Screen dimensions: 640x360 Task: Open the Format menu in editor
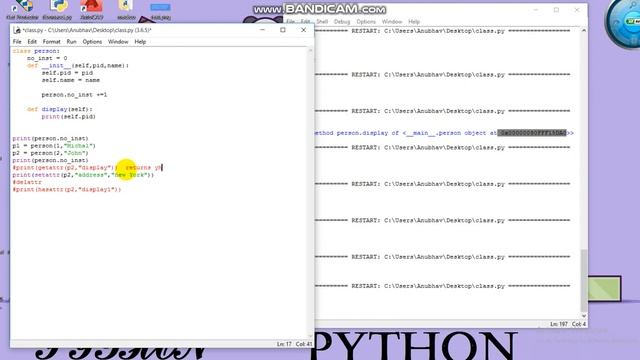tap(51, 42)
